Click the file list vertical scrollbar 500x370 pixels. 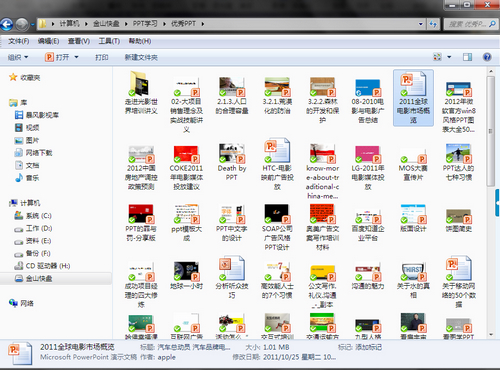click(x=490, y=131)
